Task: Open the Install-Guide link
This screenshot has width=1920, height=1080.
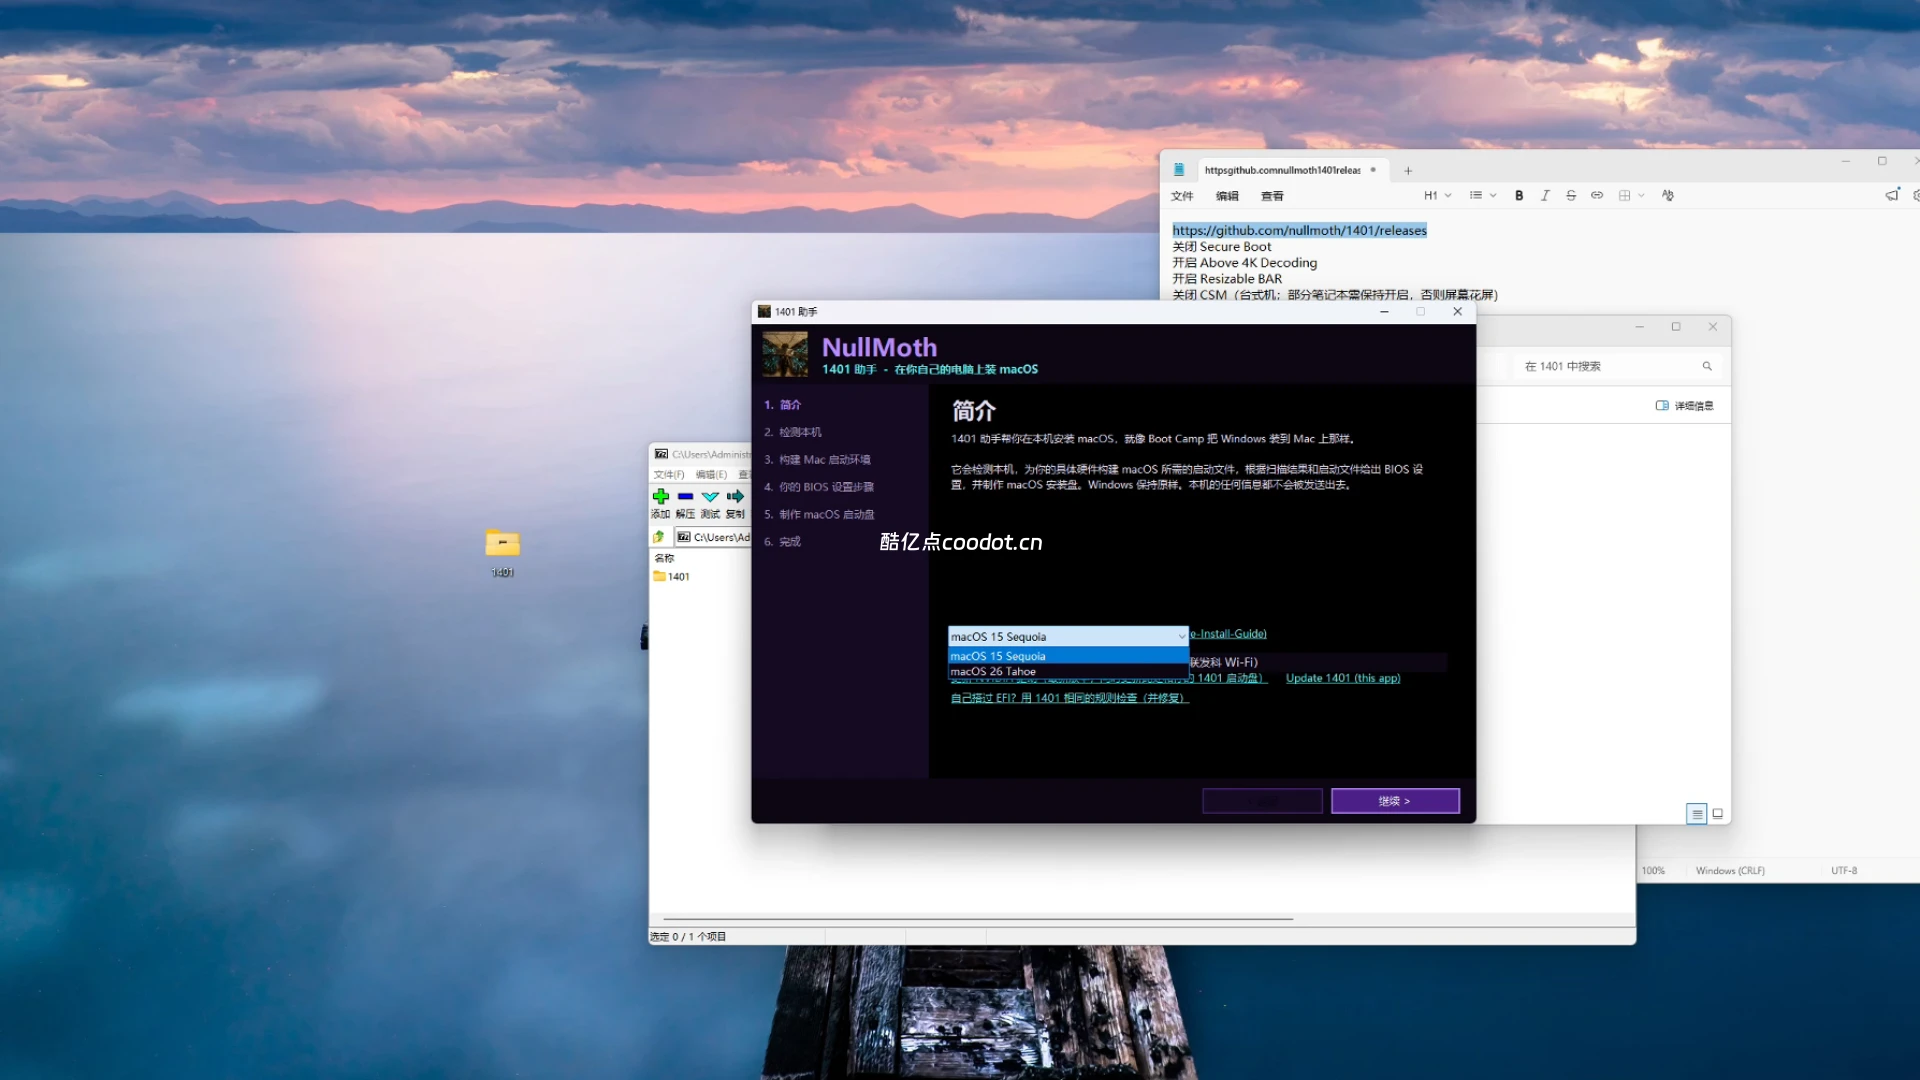Action: [x=1229, y=634]
